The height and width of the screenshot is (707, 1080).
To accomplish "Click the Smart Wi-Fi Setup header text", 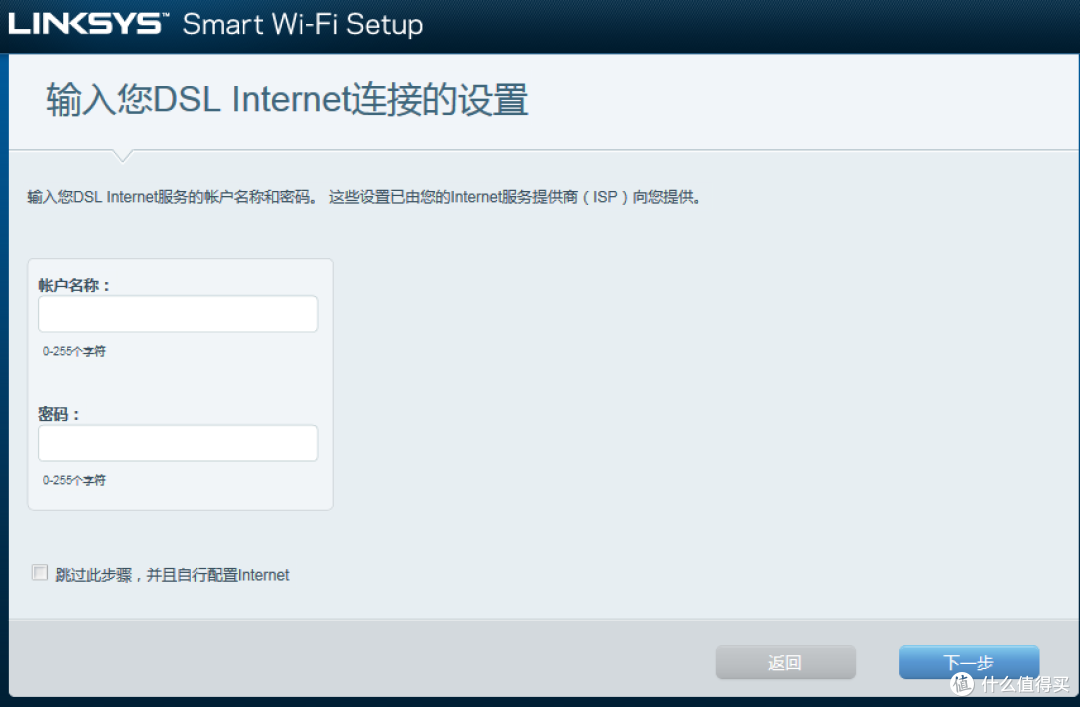I will click(300, 24).
